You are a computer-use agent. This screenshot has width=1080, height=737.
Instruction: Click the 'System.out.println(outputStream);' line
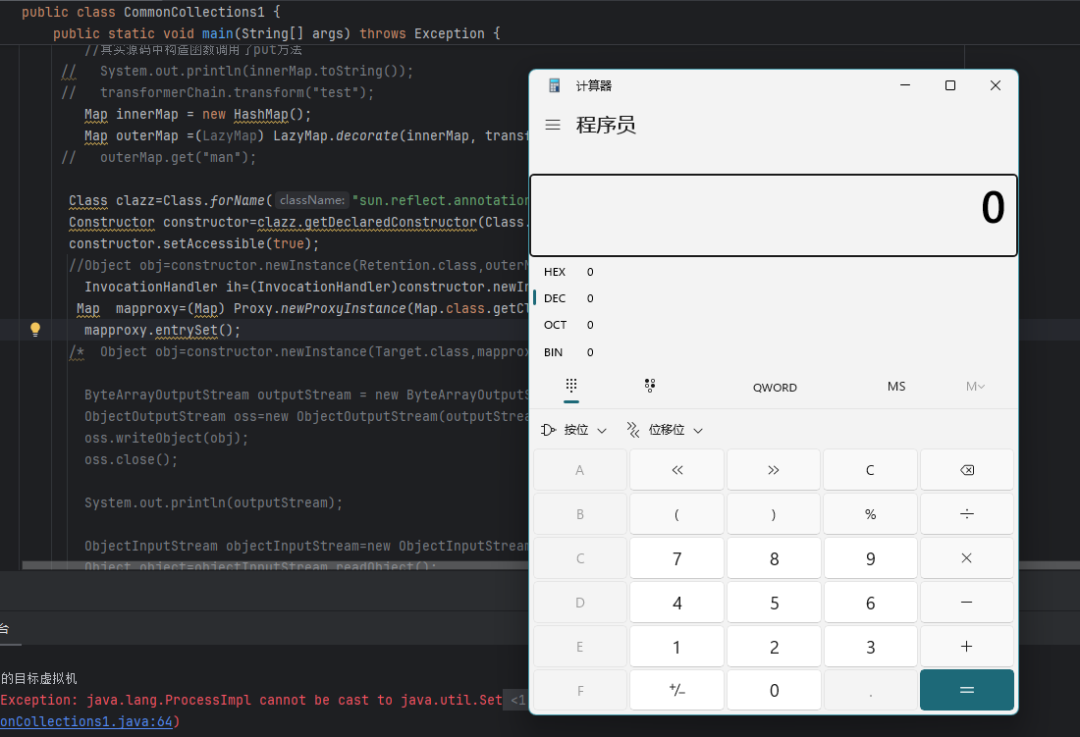tap(214, 503)
